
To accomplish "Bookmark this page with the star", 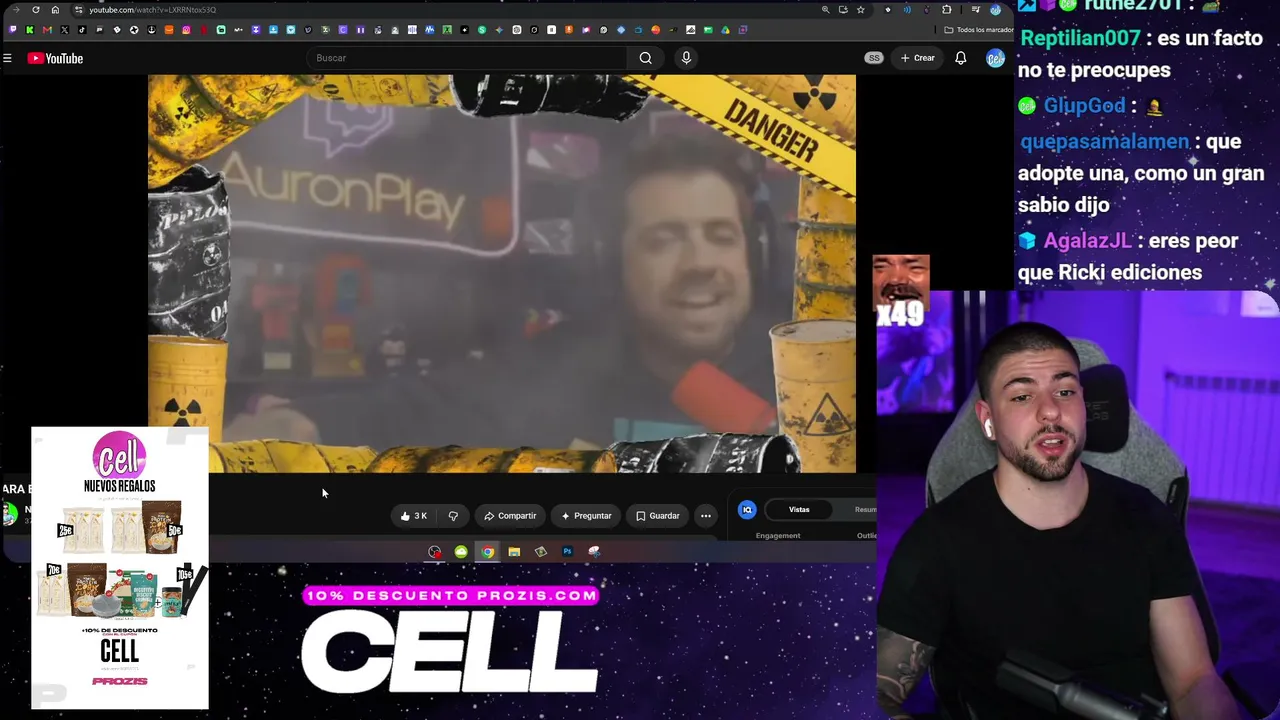I will click(x=860, y=10).
